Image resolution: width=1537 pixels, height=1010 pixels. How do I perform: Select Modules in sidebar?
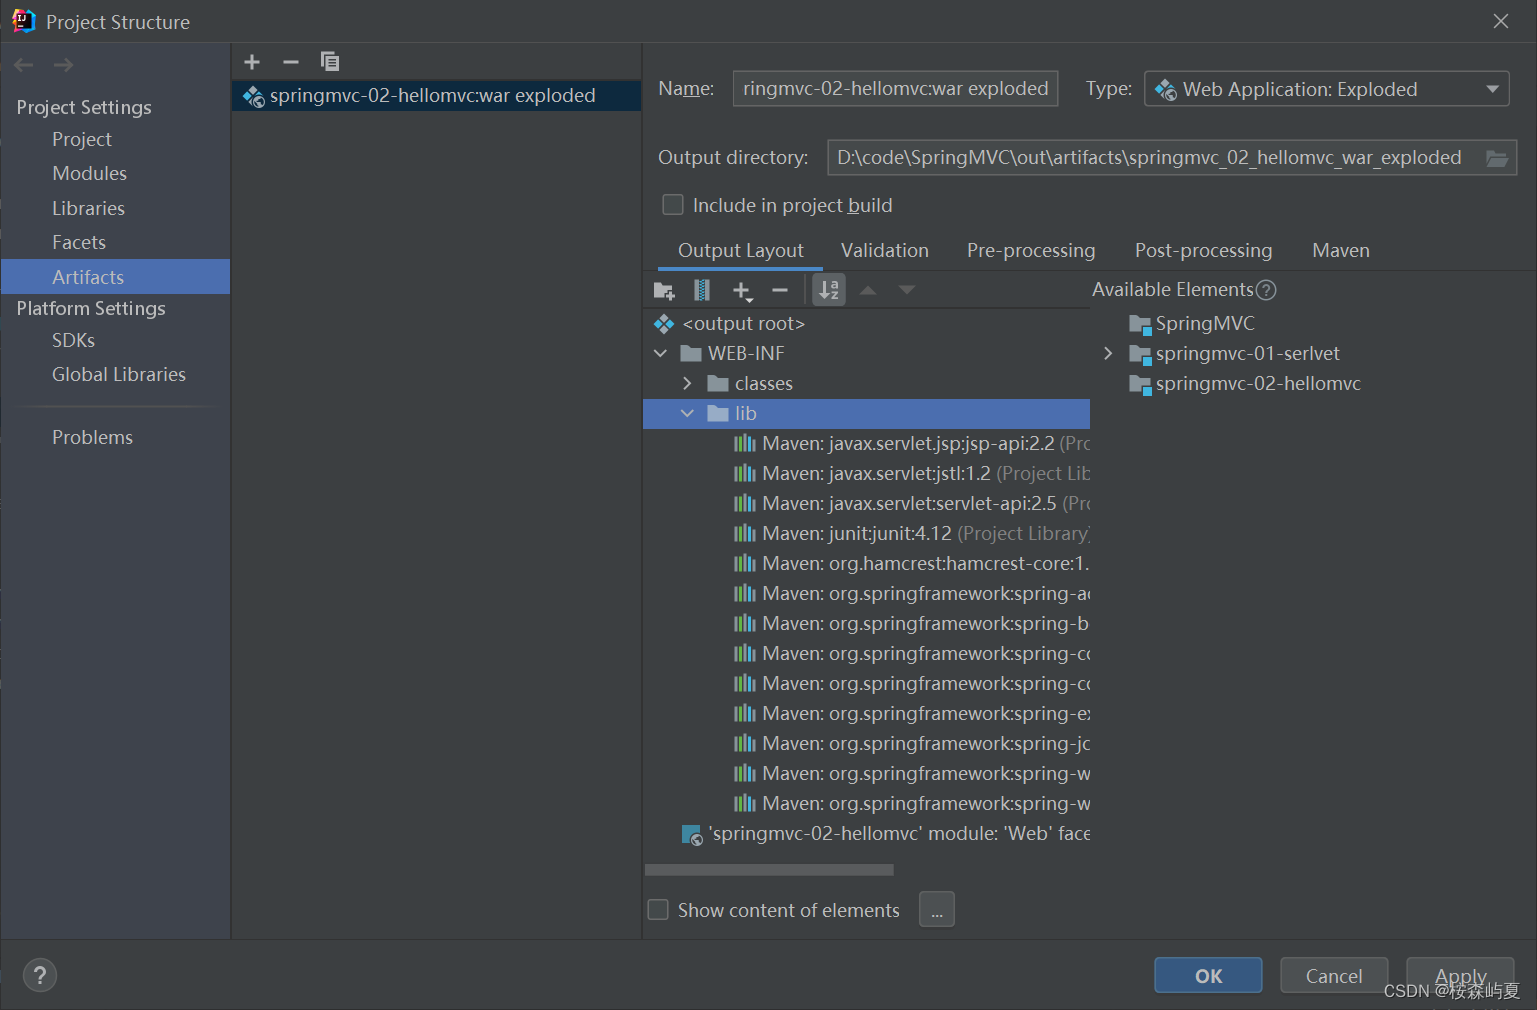tap(90, 173)
